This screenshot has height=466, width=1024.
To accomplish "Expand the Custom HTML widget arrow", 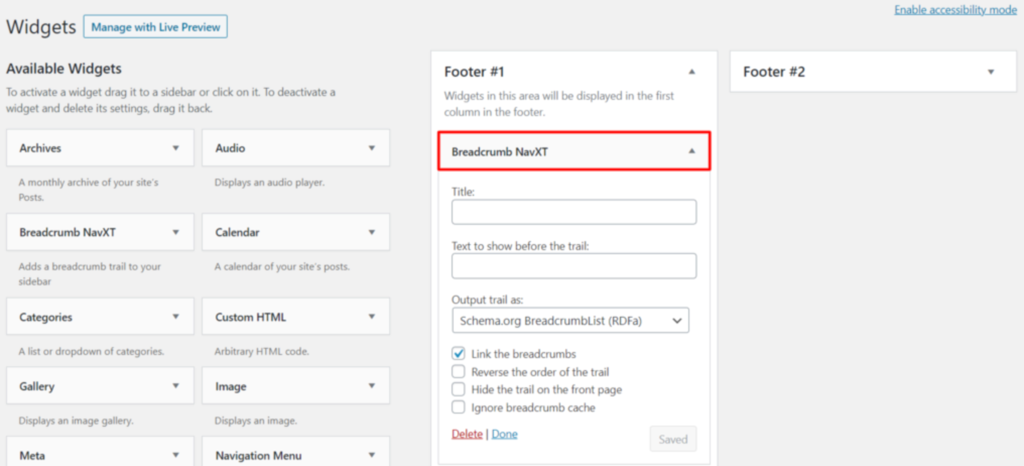I will point(372,317).
